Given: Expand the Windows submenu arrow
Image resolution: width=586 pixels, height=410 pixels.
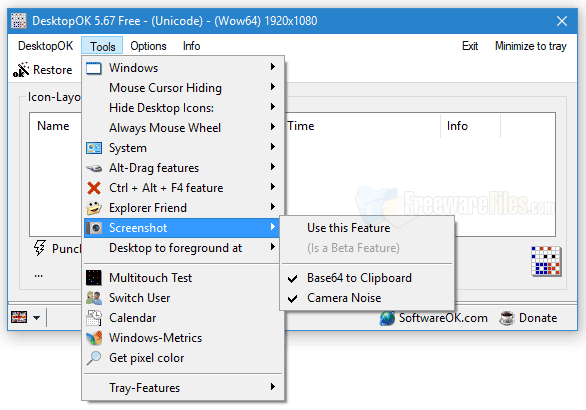Looking at the screenshot, I should tap(273, 67).
